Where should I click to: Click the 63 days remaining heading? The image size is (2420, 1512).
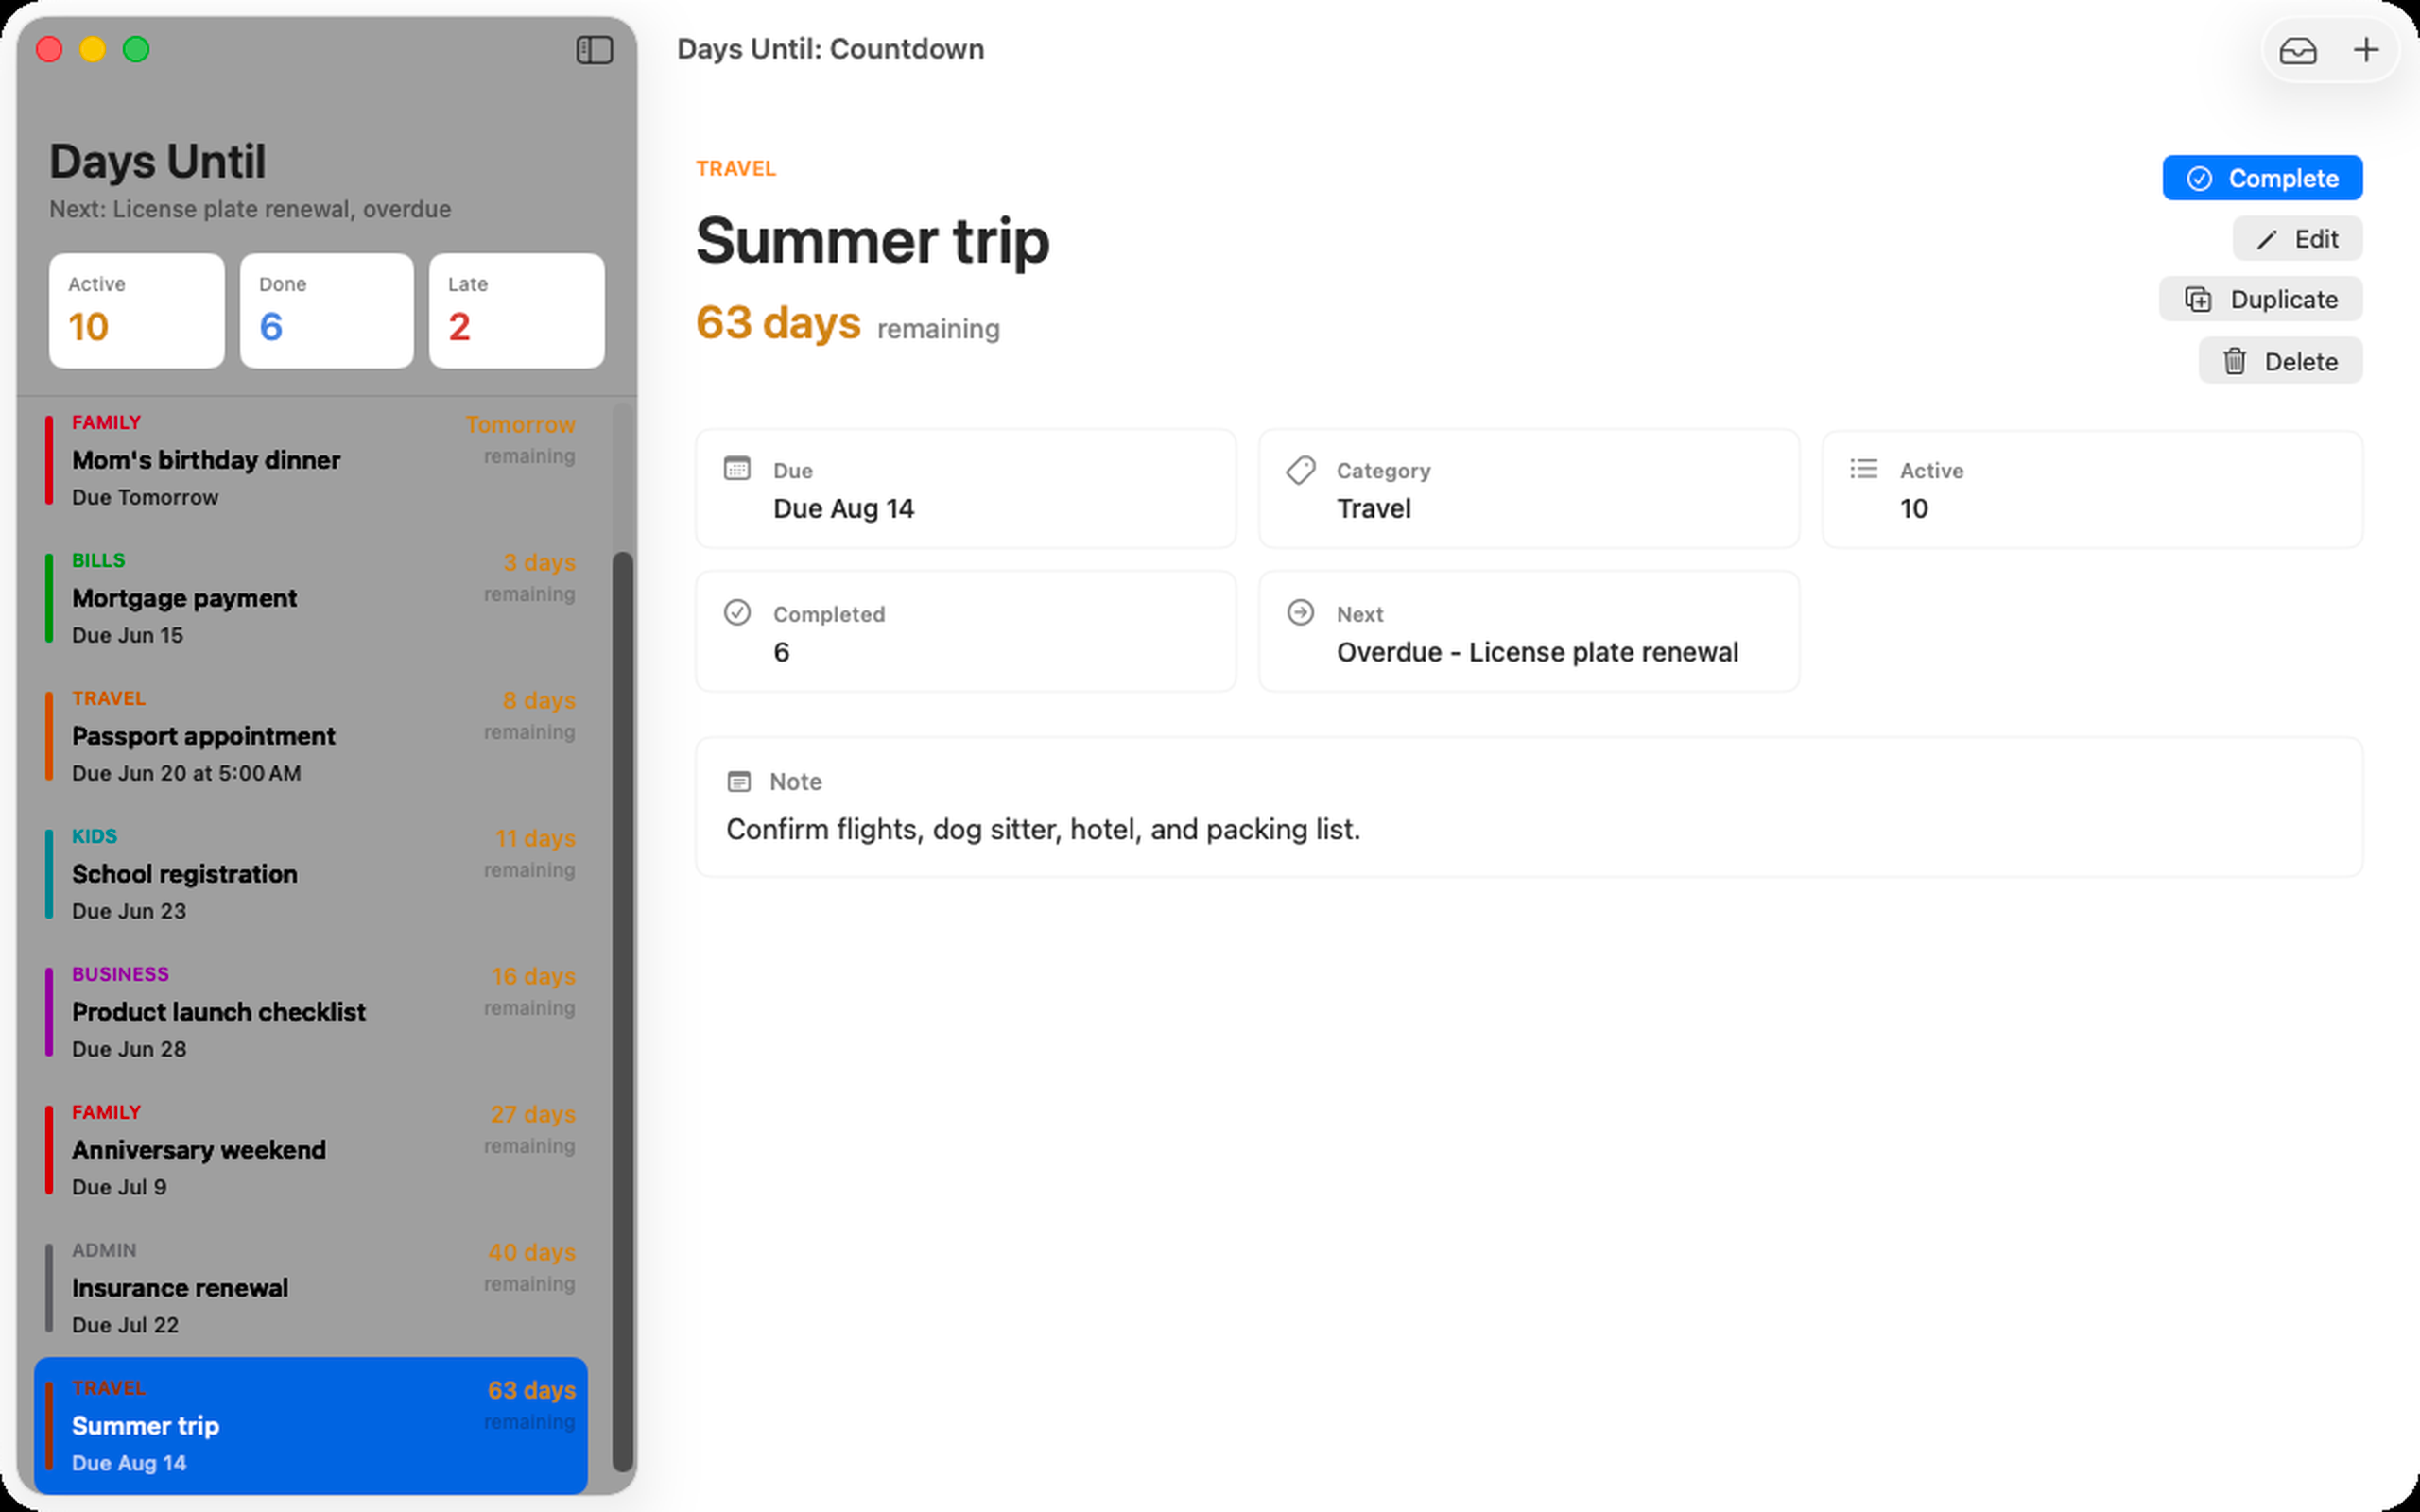pos(847,323)
